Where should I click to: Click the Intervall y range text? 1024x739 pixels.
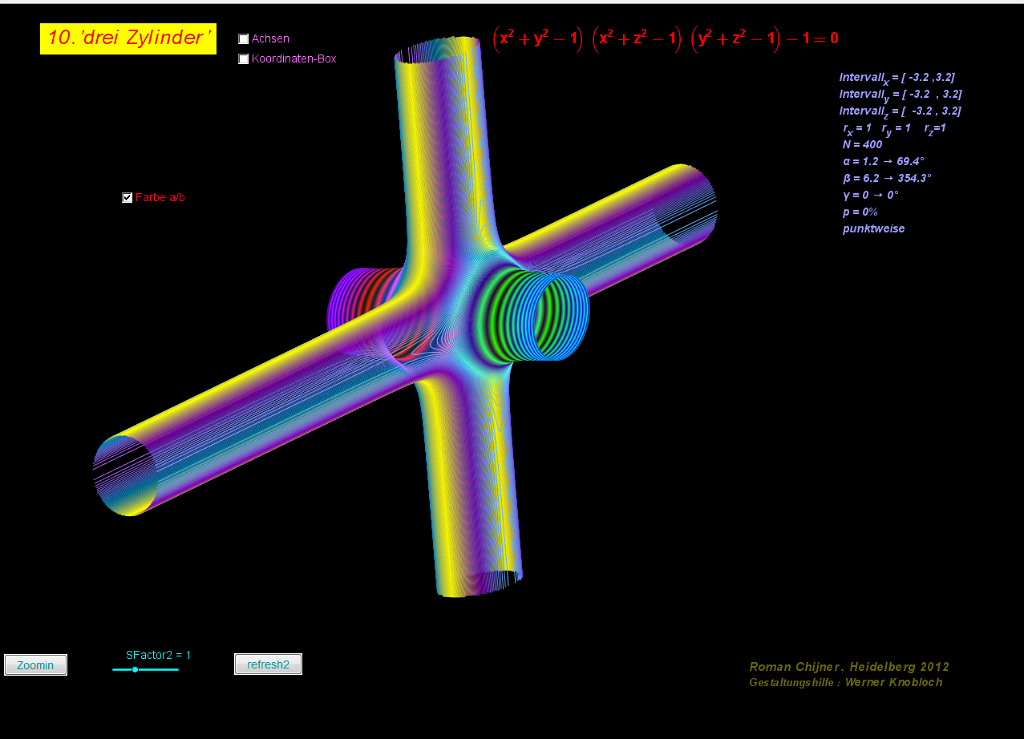[x=900, y=94]
